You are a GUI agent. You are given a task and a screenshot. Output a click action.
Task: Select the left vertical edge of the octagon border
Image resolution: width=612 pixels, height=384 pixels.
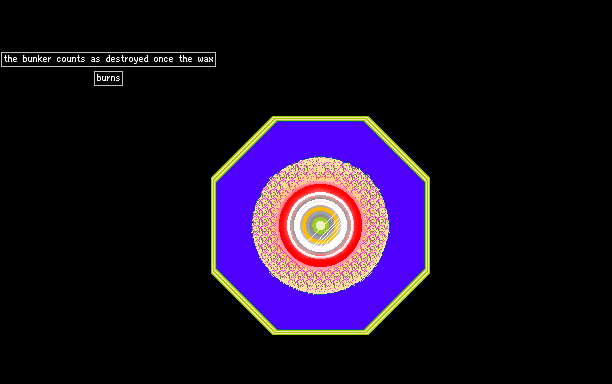(x=213, y=226)
